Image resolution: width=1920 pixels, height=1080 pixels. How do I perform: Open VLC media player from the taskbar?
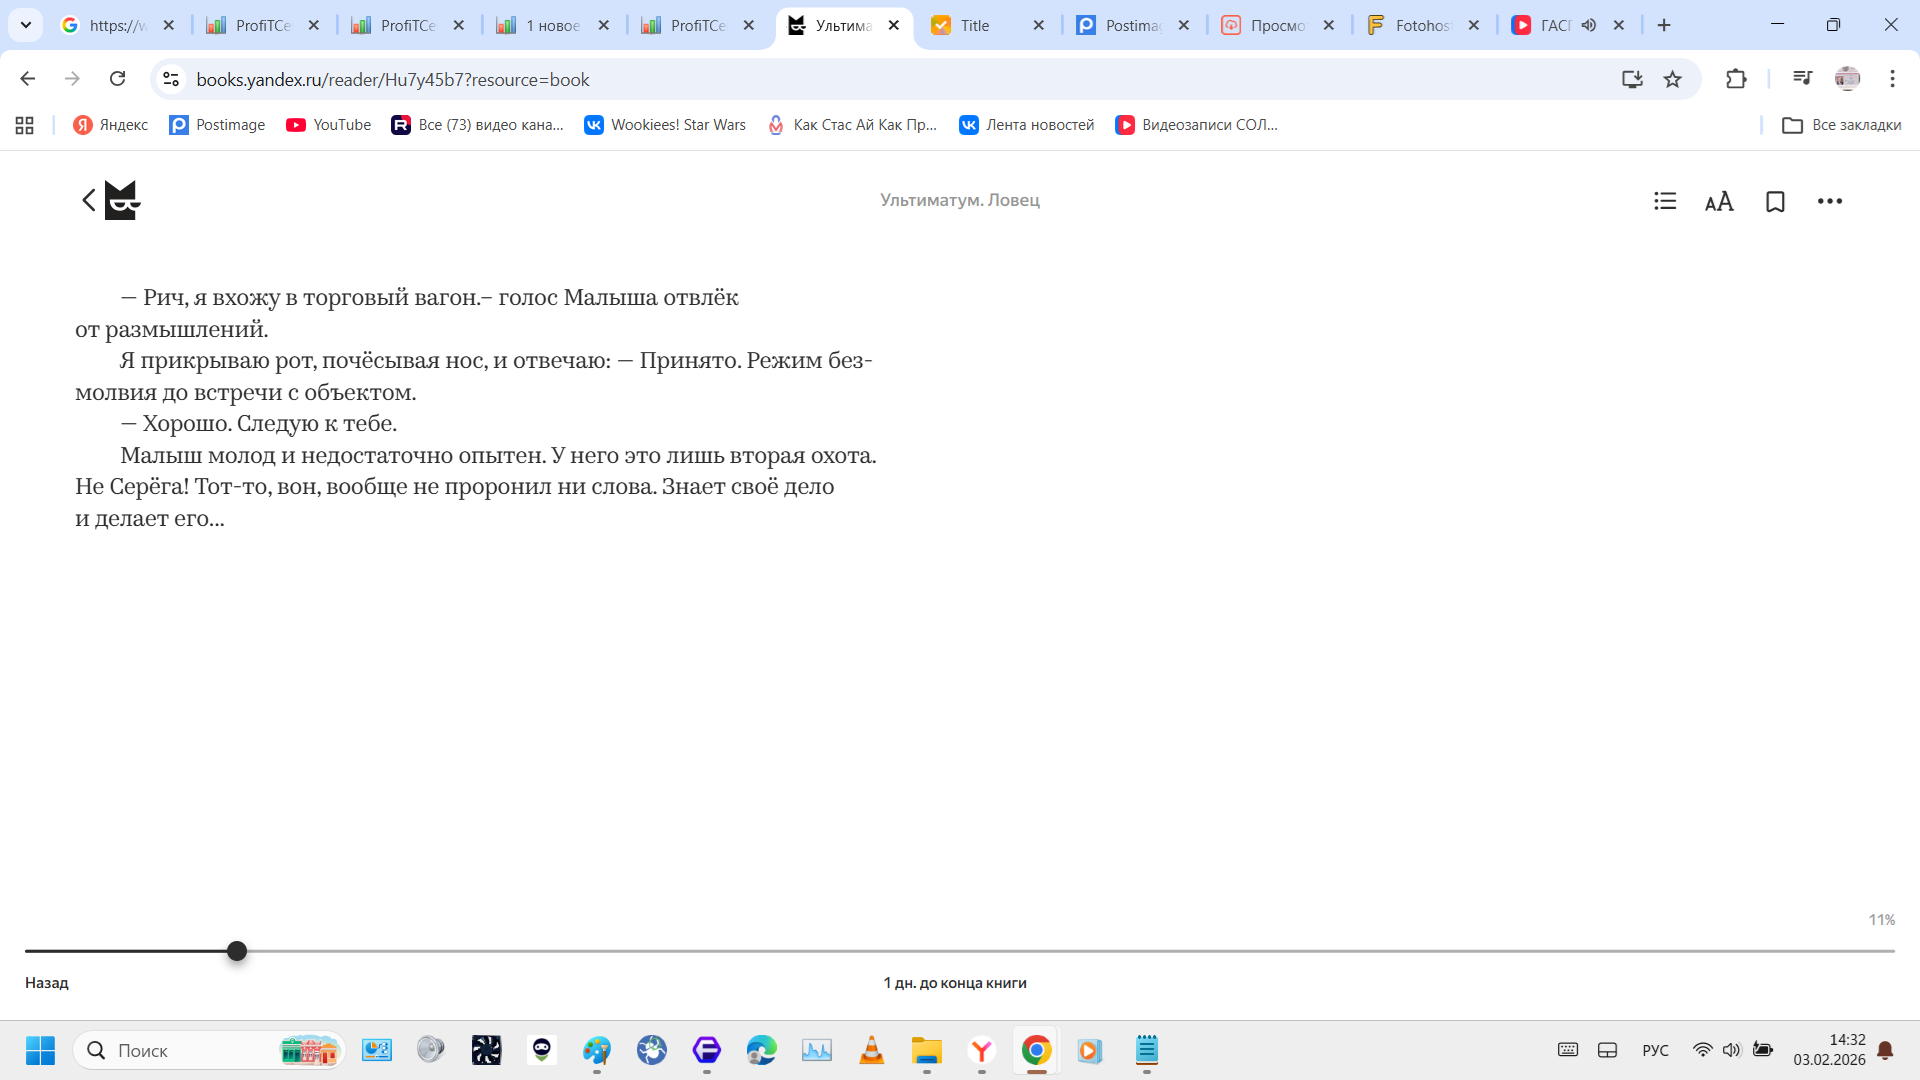click(871, 1050)
